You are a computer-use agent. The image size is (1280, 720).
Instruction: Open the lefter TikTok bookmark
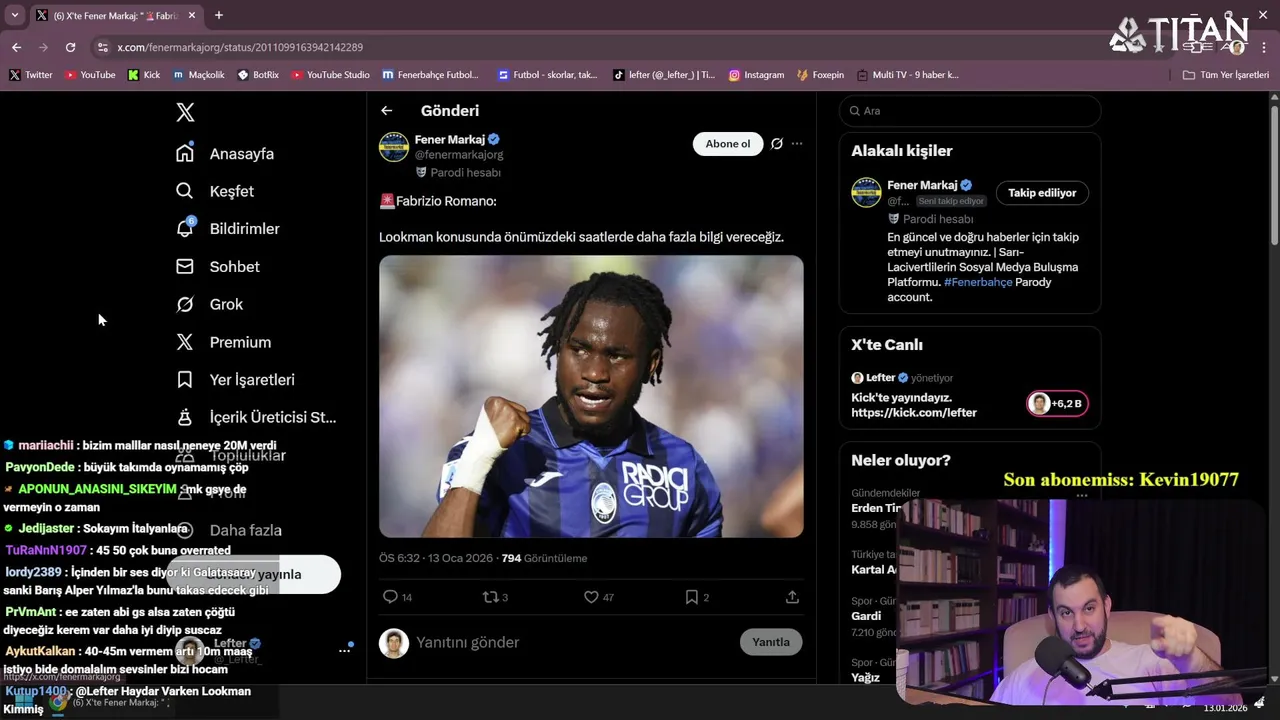(664, 75)
